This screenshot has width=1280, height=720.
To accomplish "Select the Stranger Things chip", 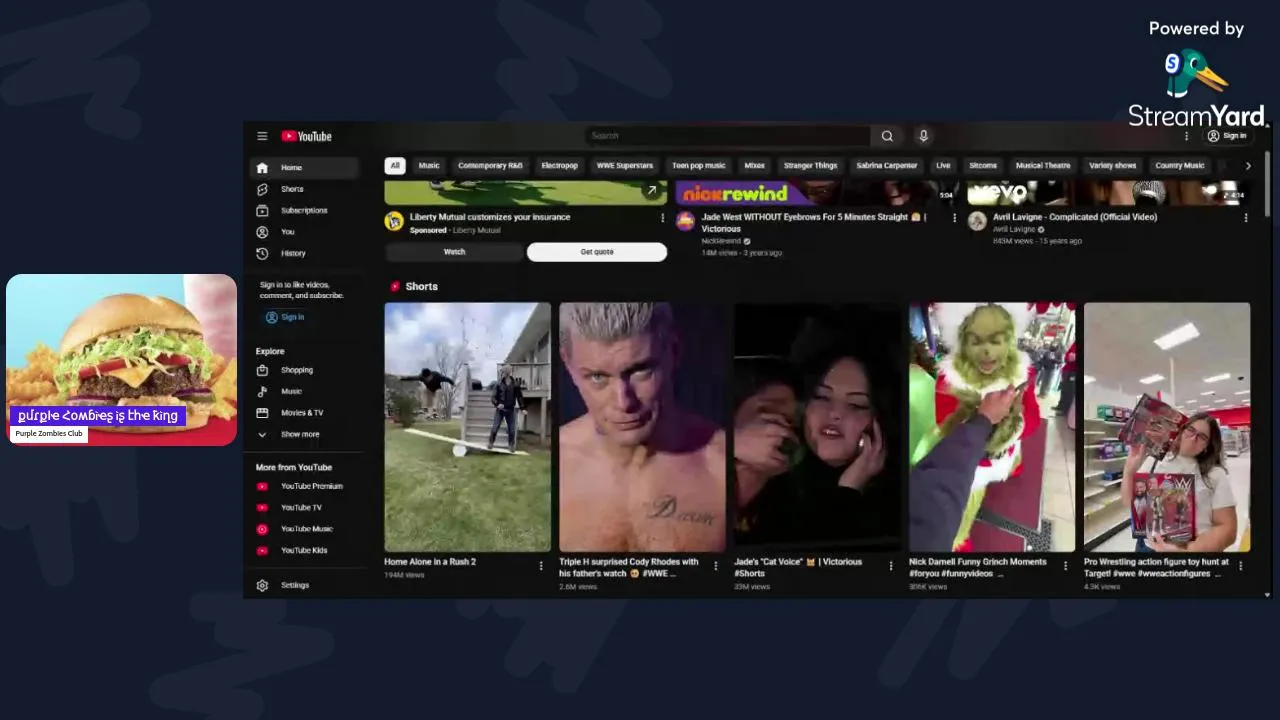I will tap(811, 166).
